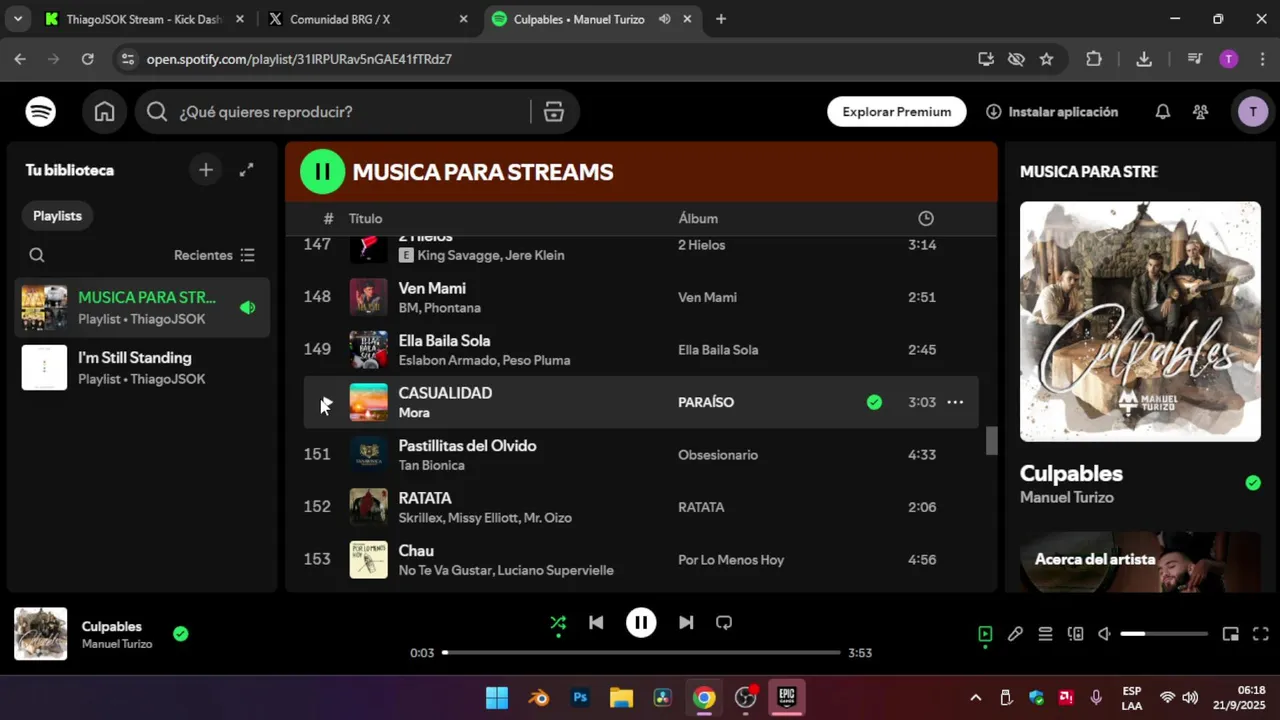The width and height of the screenshot is (1280, 720).
Task: Toggle saved check in now playing bar
Action: coord(180,633)
